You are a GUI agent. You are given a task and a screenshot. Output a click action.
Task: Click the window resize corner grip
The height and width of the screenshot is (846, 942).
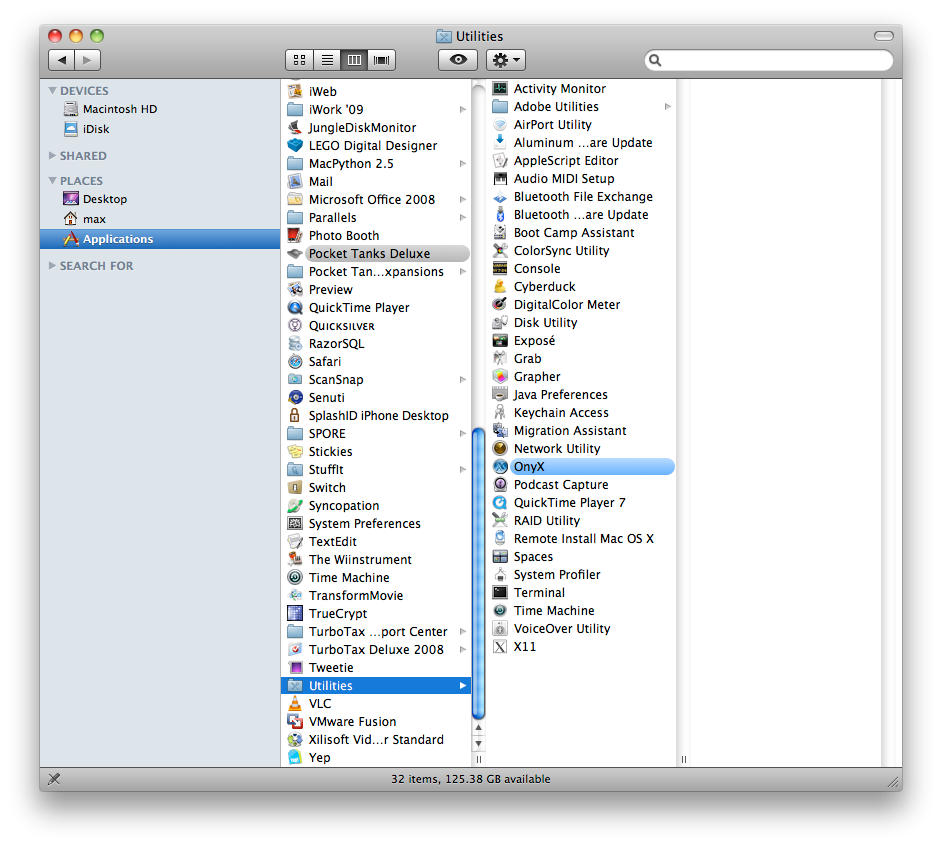coord(894,782)
